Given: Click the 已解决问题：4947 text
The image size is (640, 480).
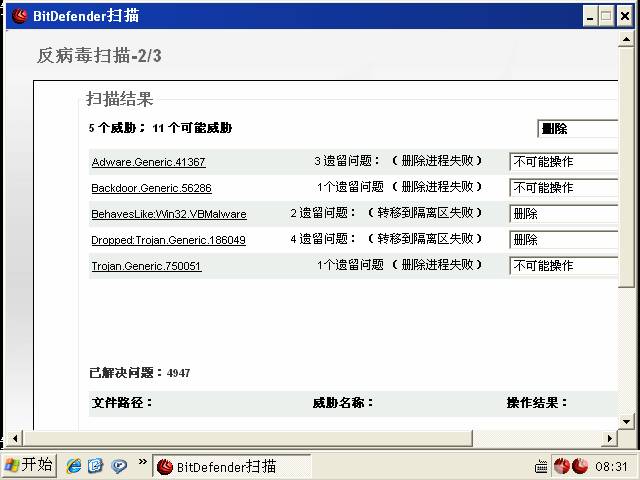Looking at the screenshot, I should tap(140, 373).
